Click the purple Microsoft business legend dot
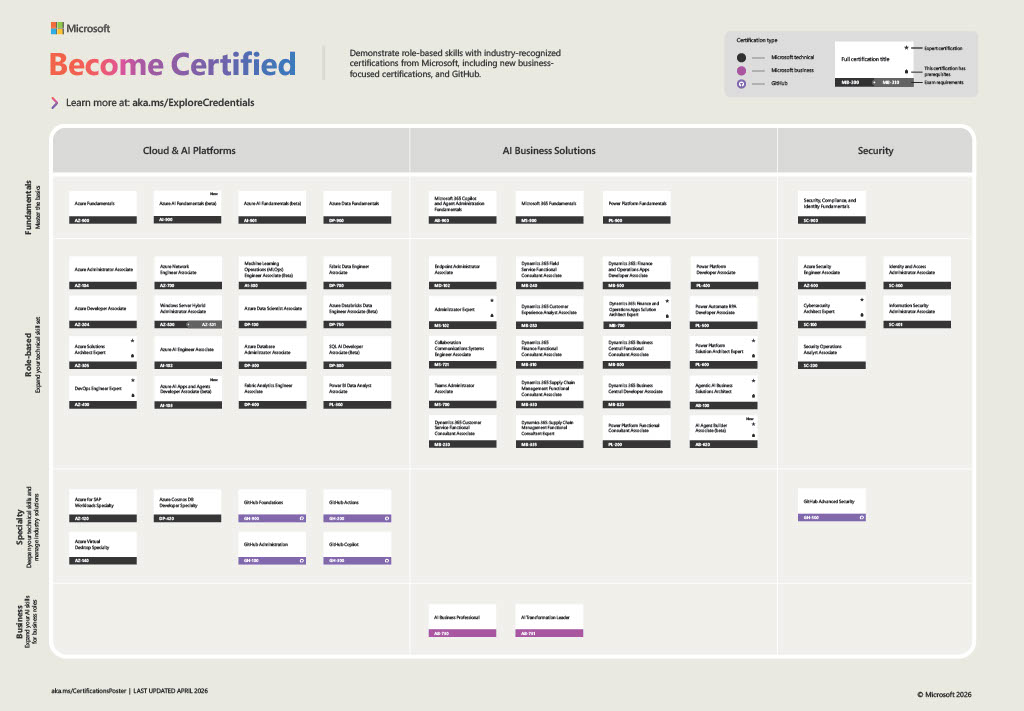This screenshot has height=711, width=1024. [741, 71]
